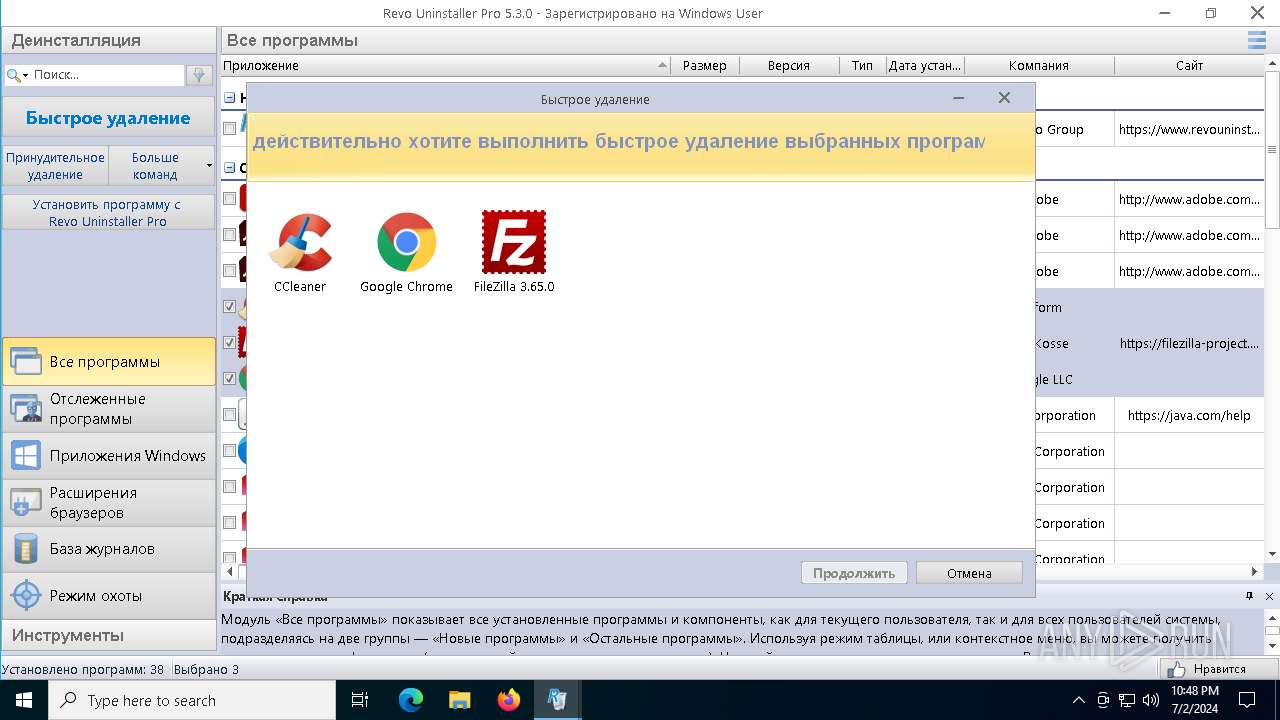Close the Краткая справка help panel
This screenshot has height=720, width=1280.
point(1268,596)
